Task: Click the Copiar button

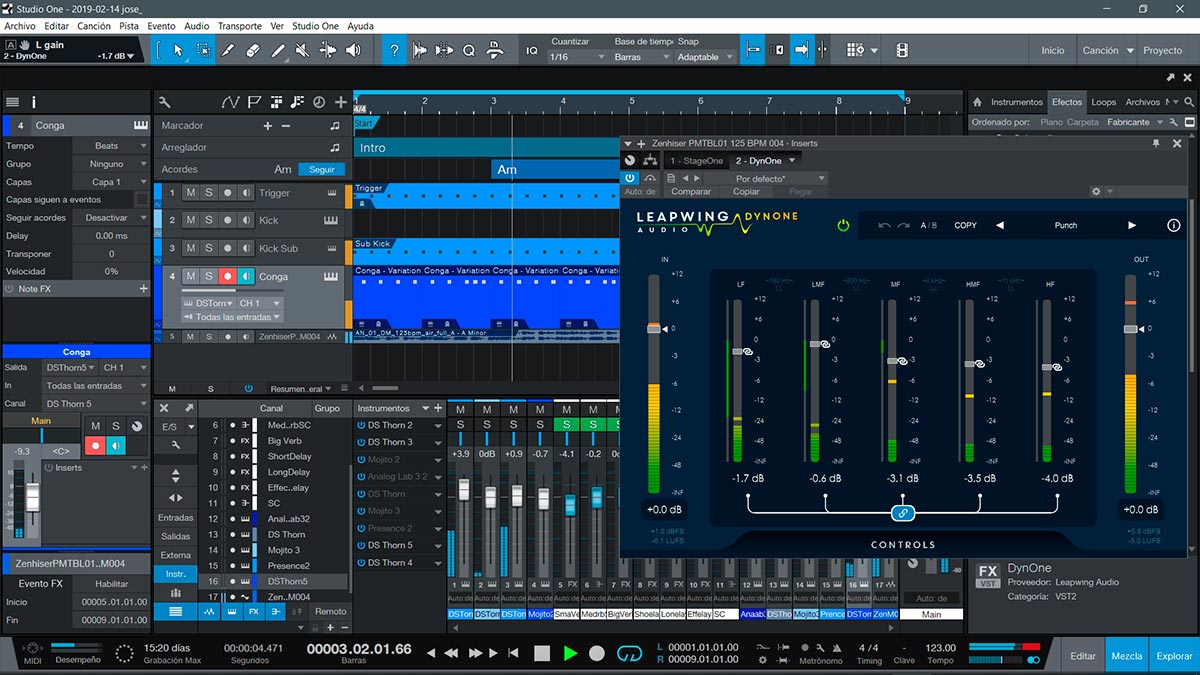Action: [x=746, y=192]
